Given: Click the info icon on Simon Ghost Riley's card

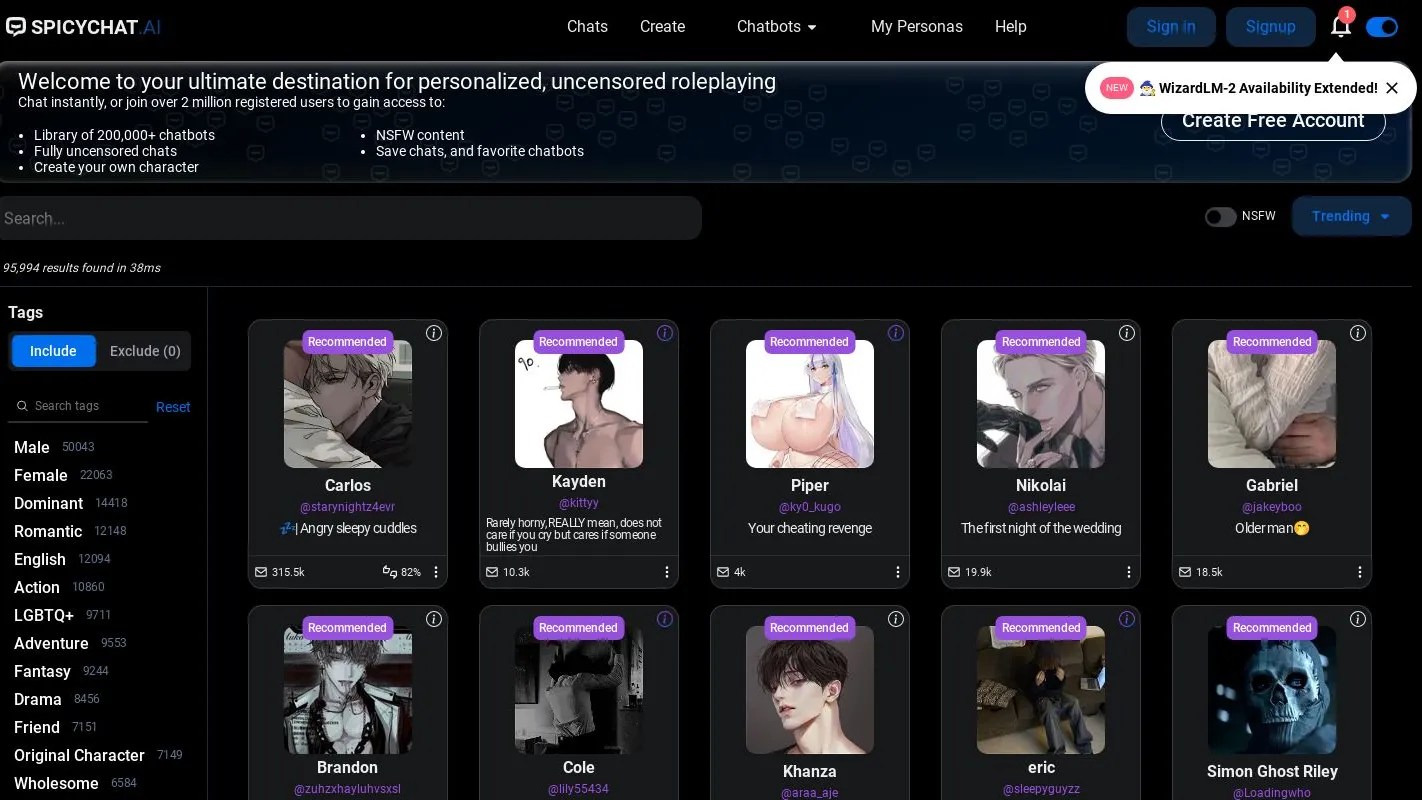Looking at the screenshot, I should pos(1358,619).
